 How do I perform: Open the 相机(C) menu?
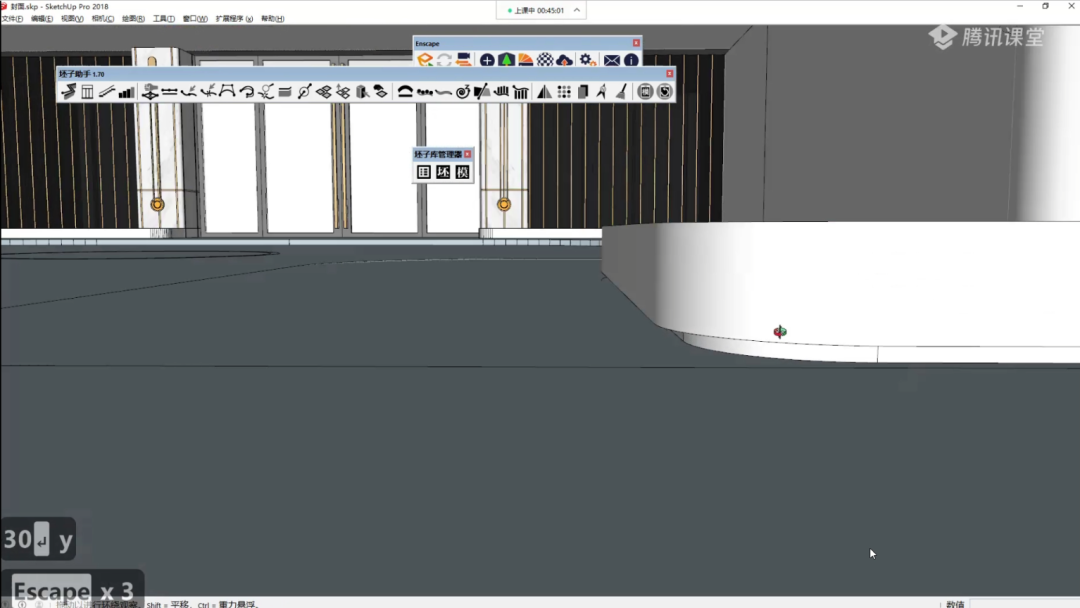click(103, 19)
